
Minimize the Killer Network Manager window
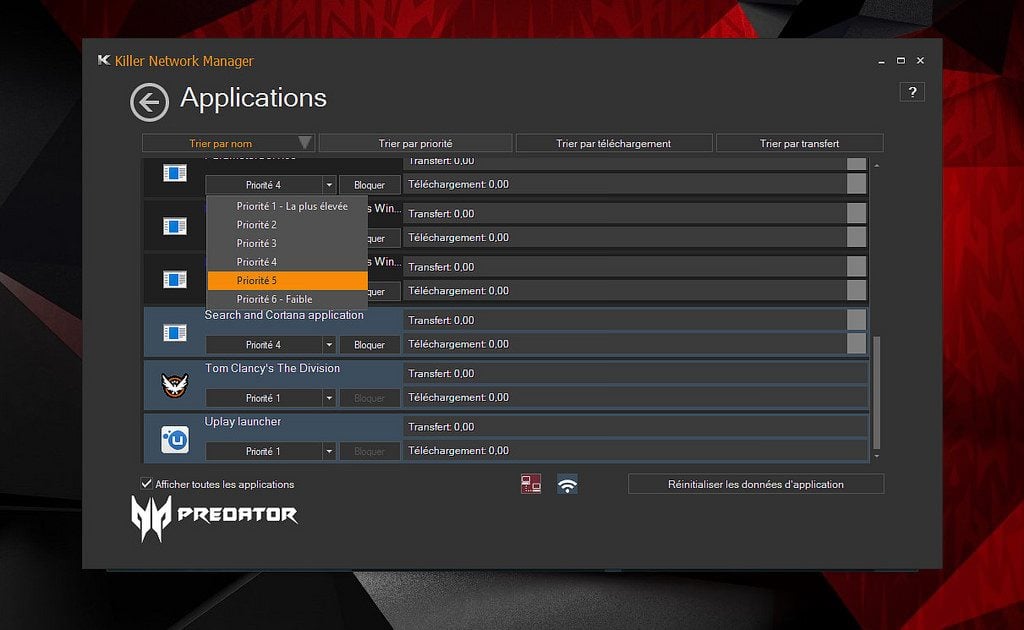coord(881,61)
